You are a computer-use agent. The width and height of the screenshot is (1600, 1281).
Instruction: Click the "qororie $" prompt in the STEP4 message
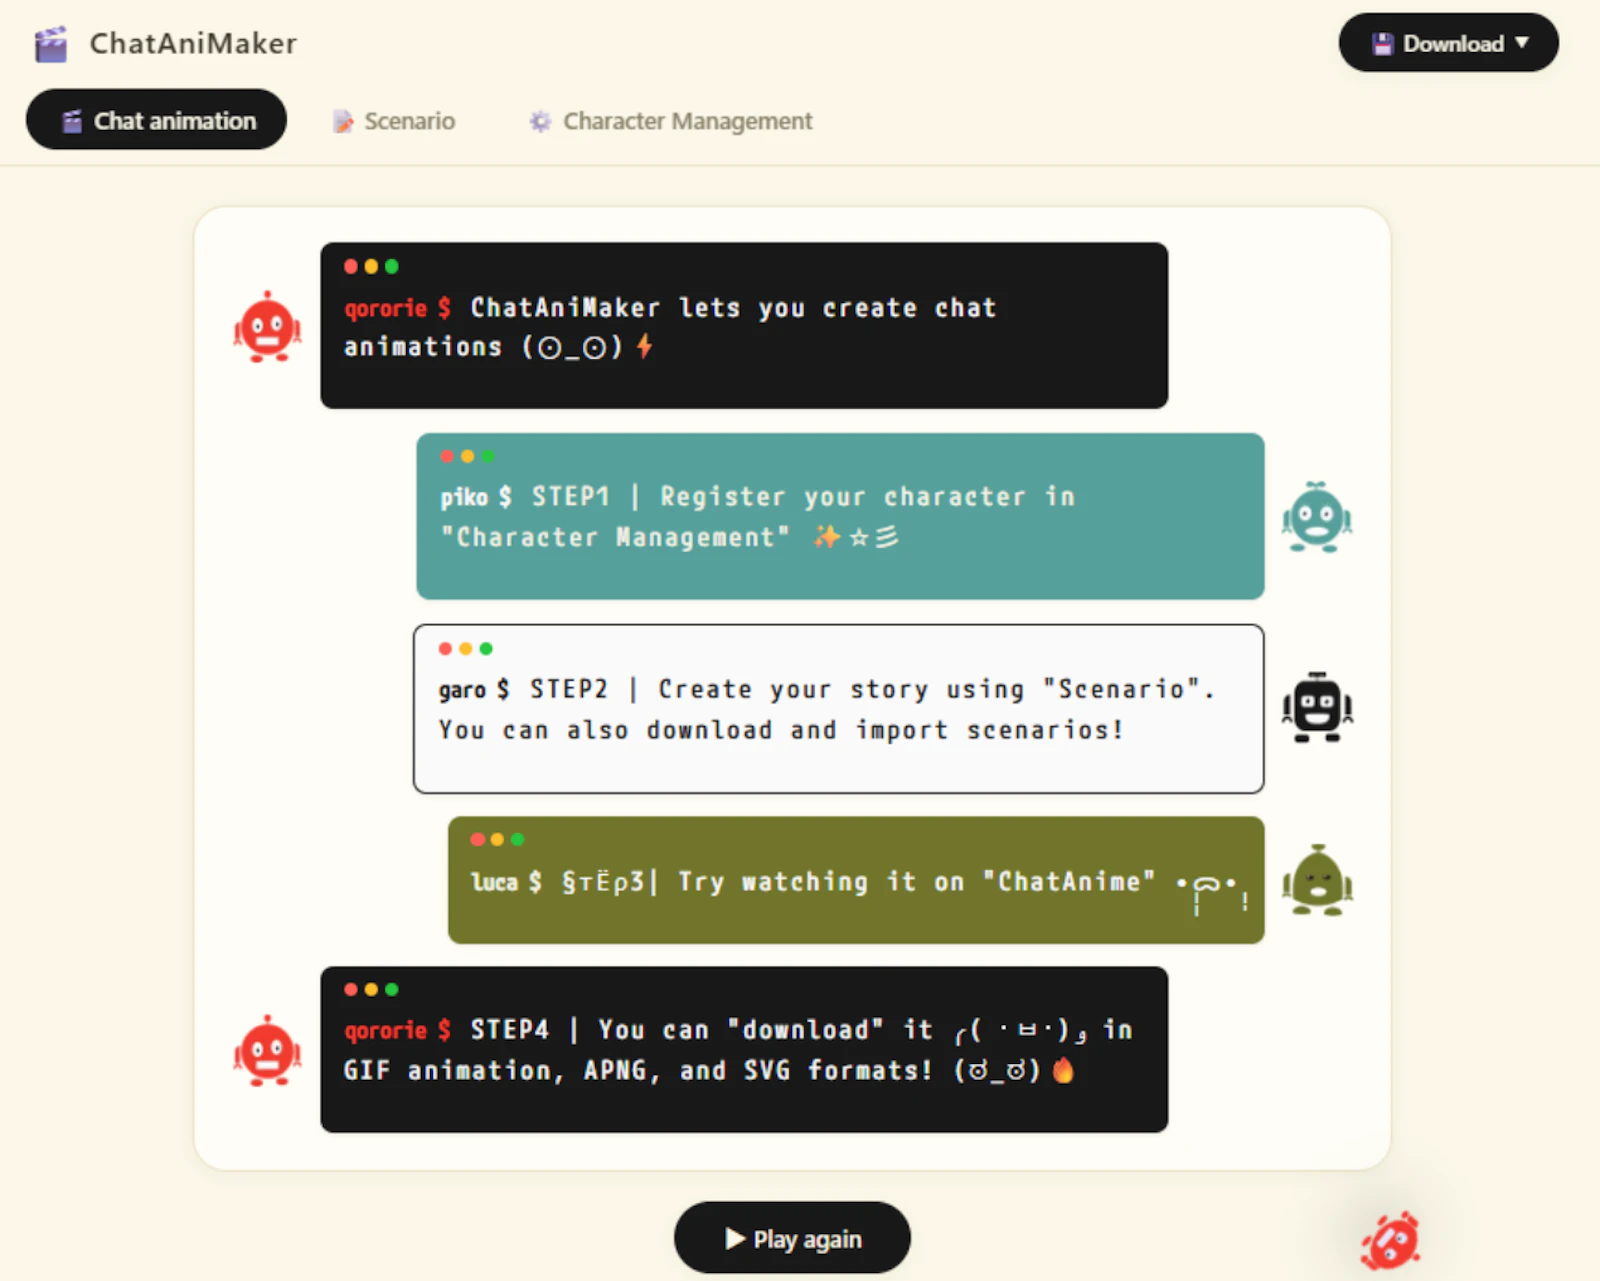[397, 1030]
